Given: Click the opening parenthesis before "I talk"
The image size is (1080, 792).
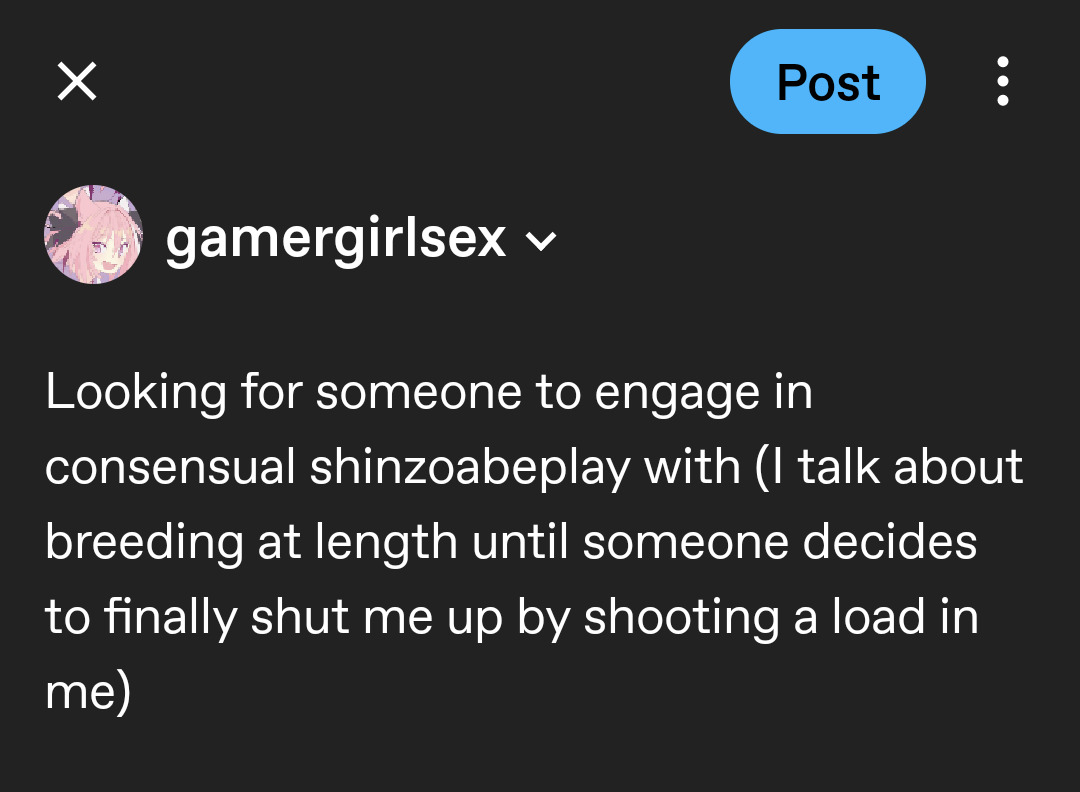Looking at the screenshot, I should click(762, 467).
